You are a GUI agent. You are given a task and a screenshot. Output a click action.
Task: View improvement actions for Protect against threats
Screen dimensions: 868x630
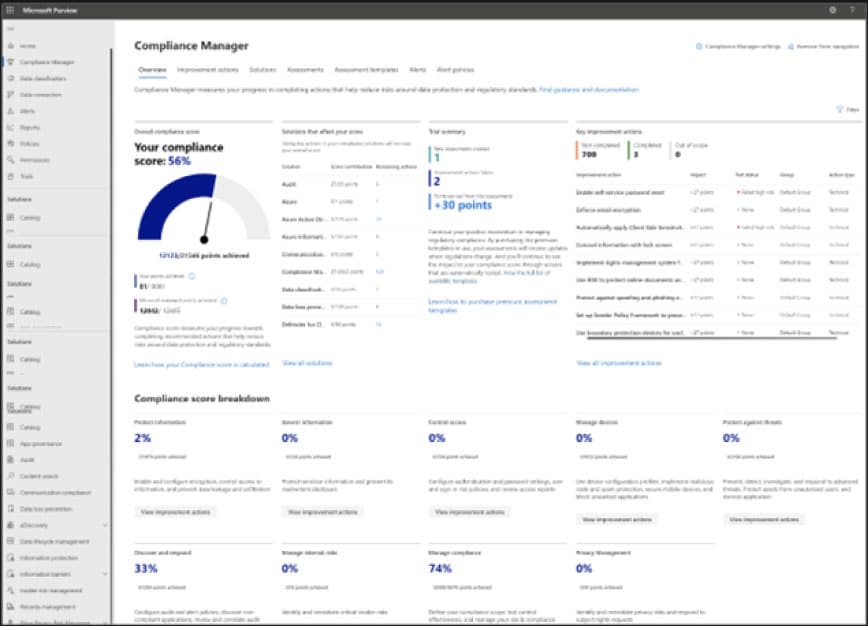point(764,519)
